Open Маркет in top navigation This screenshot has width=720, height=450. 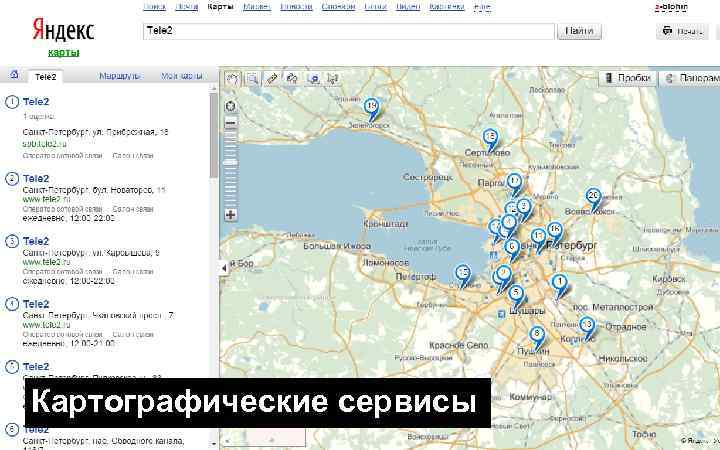[x=257, y=6]
